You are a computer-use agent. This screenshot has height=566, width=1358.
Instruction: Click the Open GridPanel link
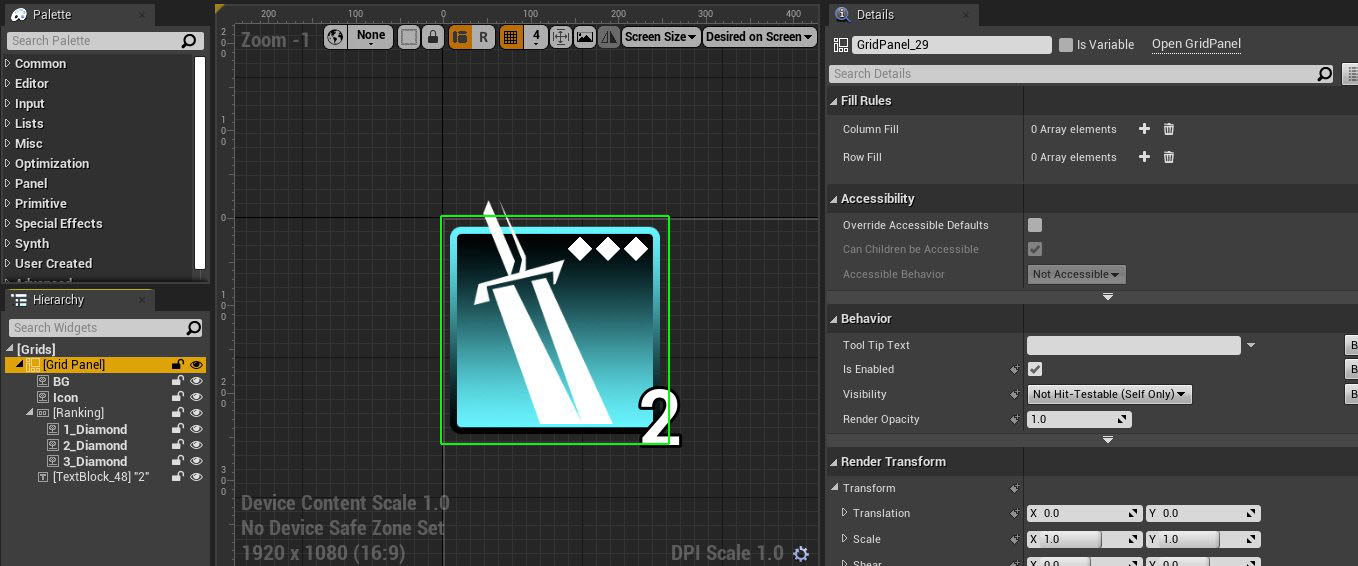click(x=1196, y=44)
